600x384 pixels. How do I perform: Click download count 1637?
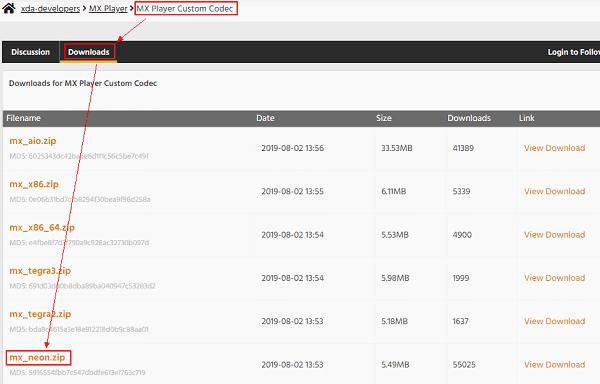coord(461,321)
